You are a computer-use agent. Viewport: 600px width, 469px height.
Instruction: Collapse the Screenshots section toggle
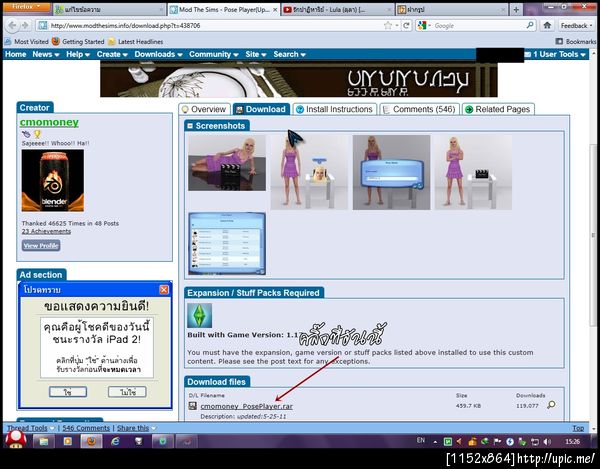pos(190,126)
